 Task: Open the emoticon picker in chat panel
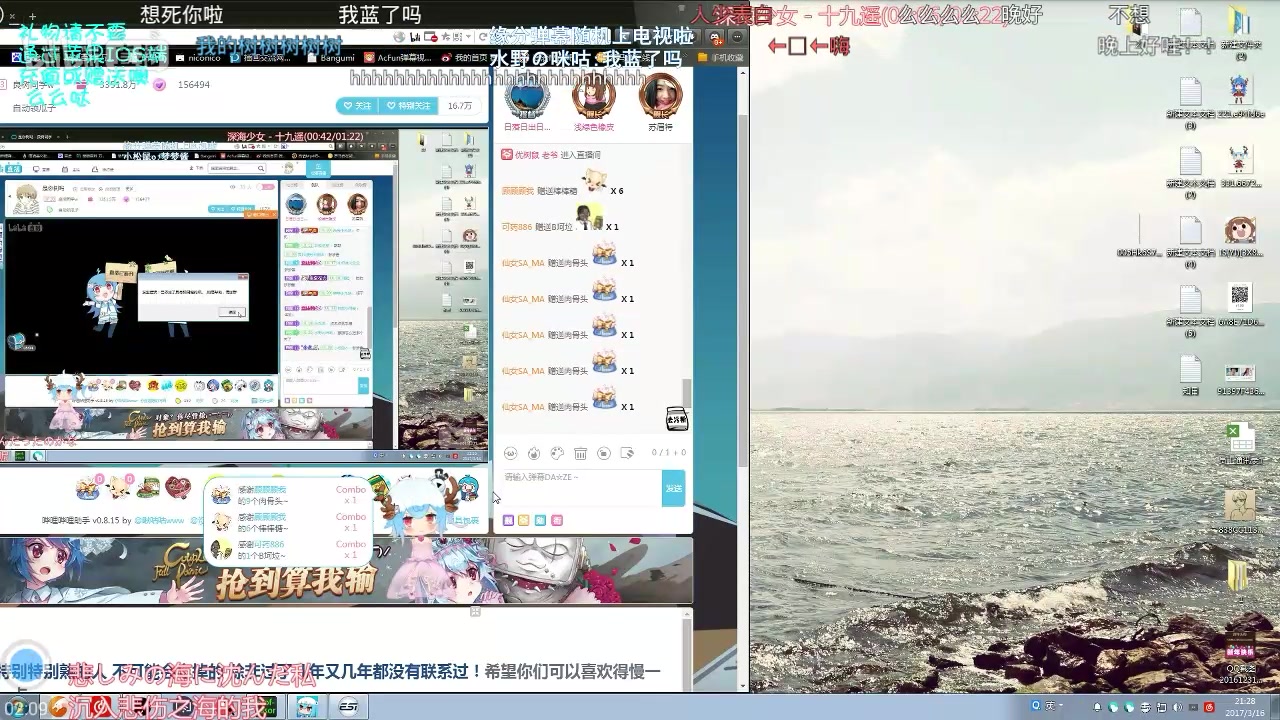point(510,454)
